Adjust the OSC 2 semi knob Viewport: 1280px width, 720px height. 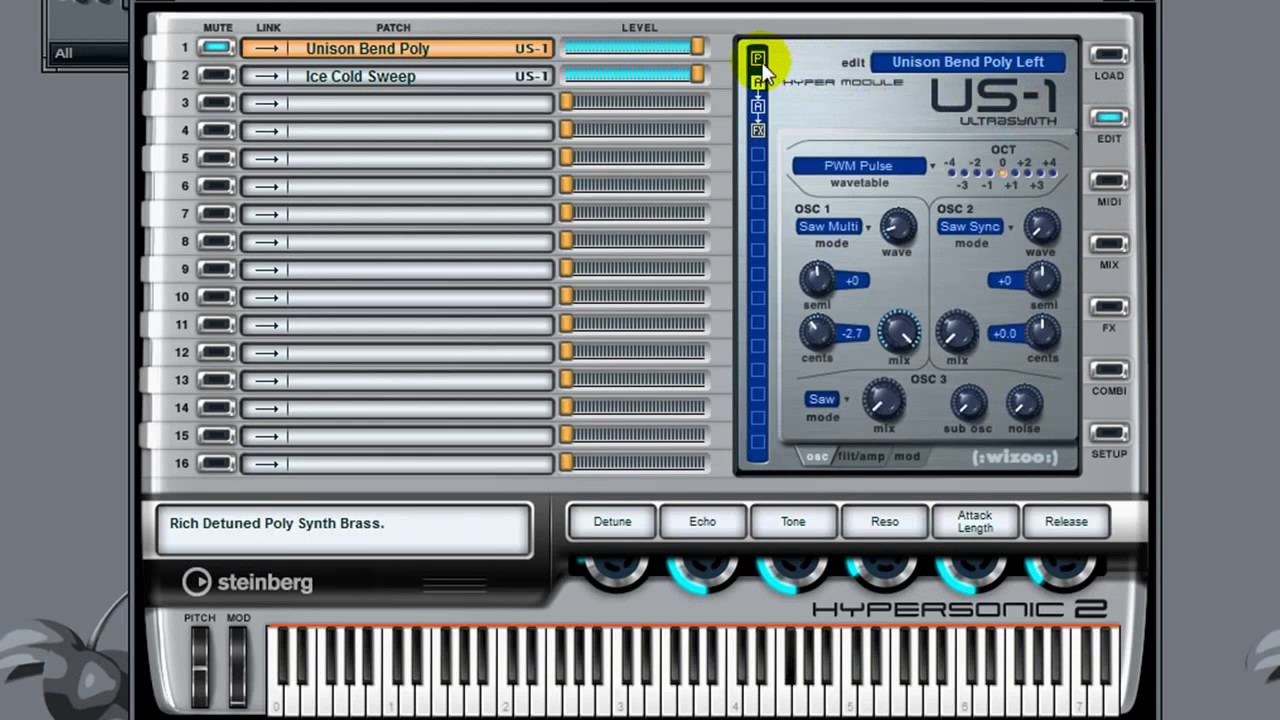(1042, 280)
